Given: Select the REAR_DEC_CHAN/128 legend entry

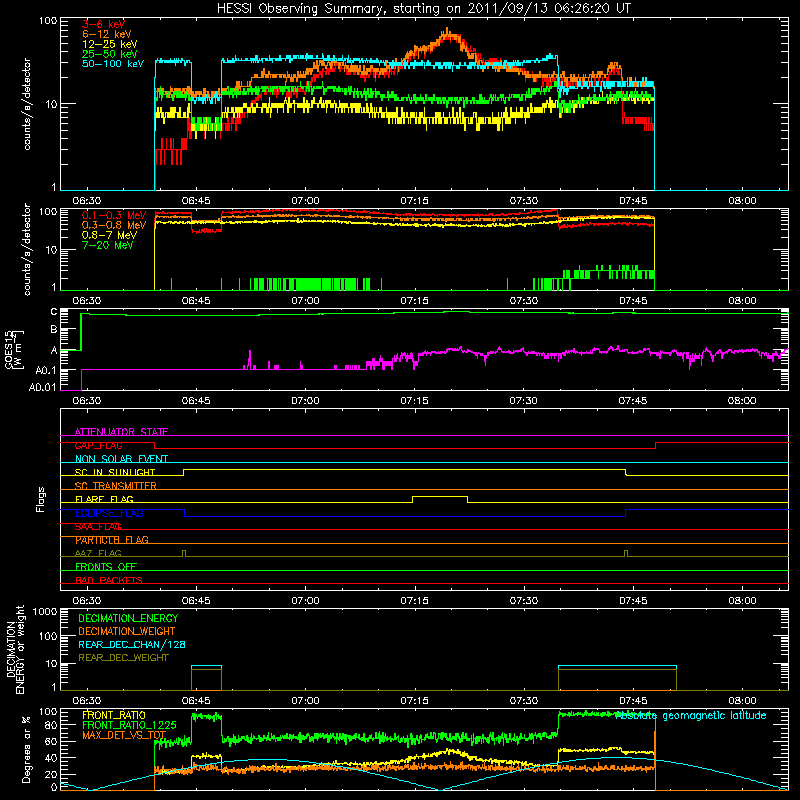Looking at the screenshot, I should point(132,644).
